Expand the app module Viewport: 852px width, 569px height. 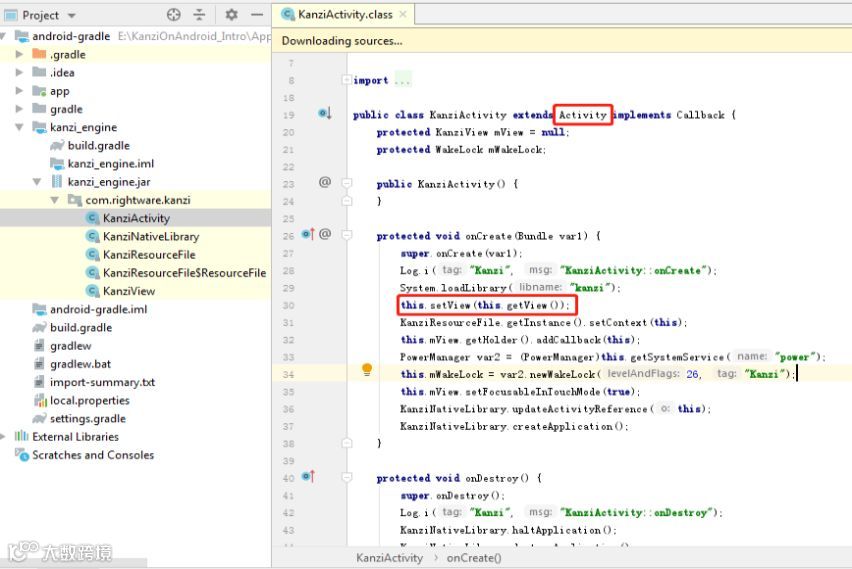(19, 91)
